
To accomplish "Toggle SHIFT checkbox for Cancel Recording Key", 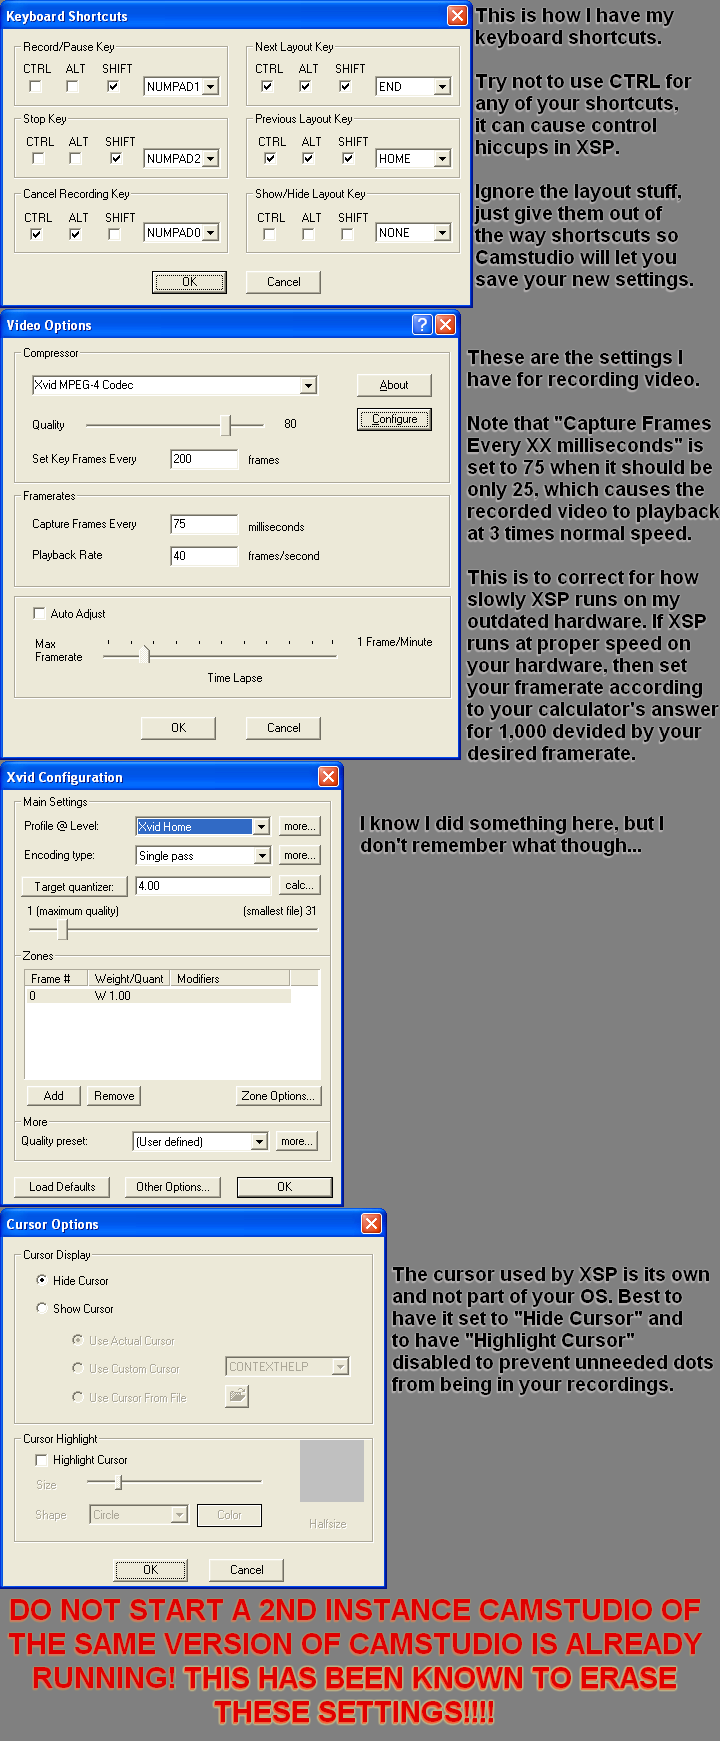I will click(x=115, y=234).
